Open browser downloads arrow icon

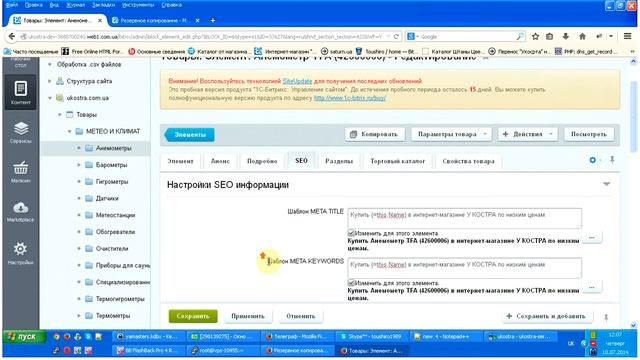[566, 37]
